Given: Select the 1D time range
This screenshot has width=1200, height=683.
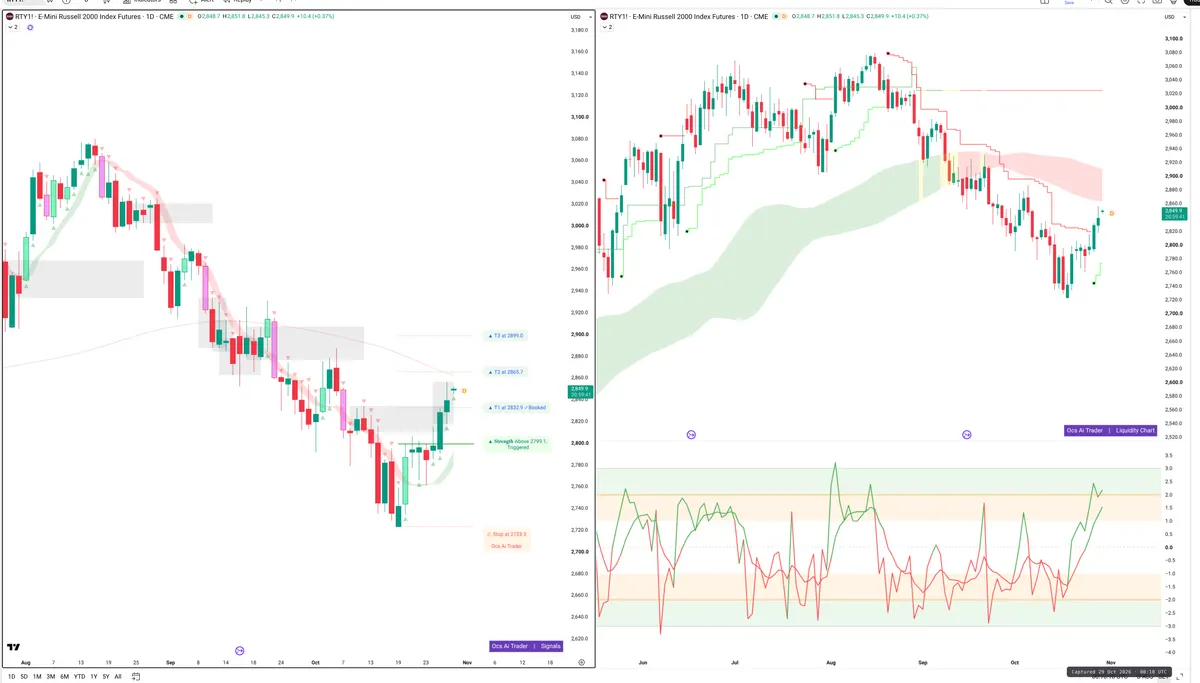Looking at the screenshot, I should coord(11,677).
